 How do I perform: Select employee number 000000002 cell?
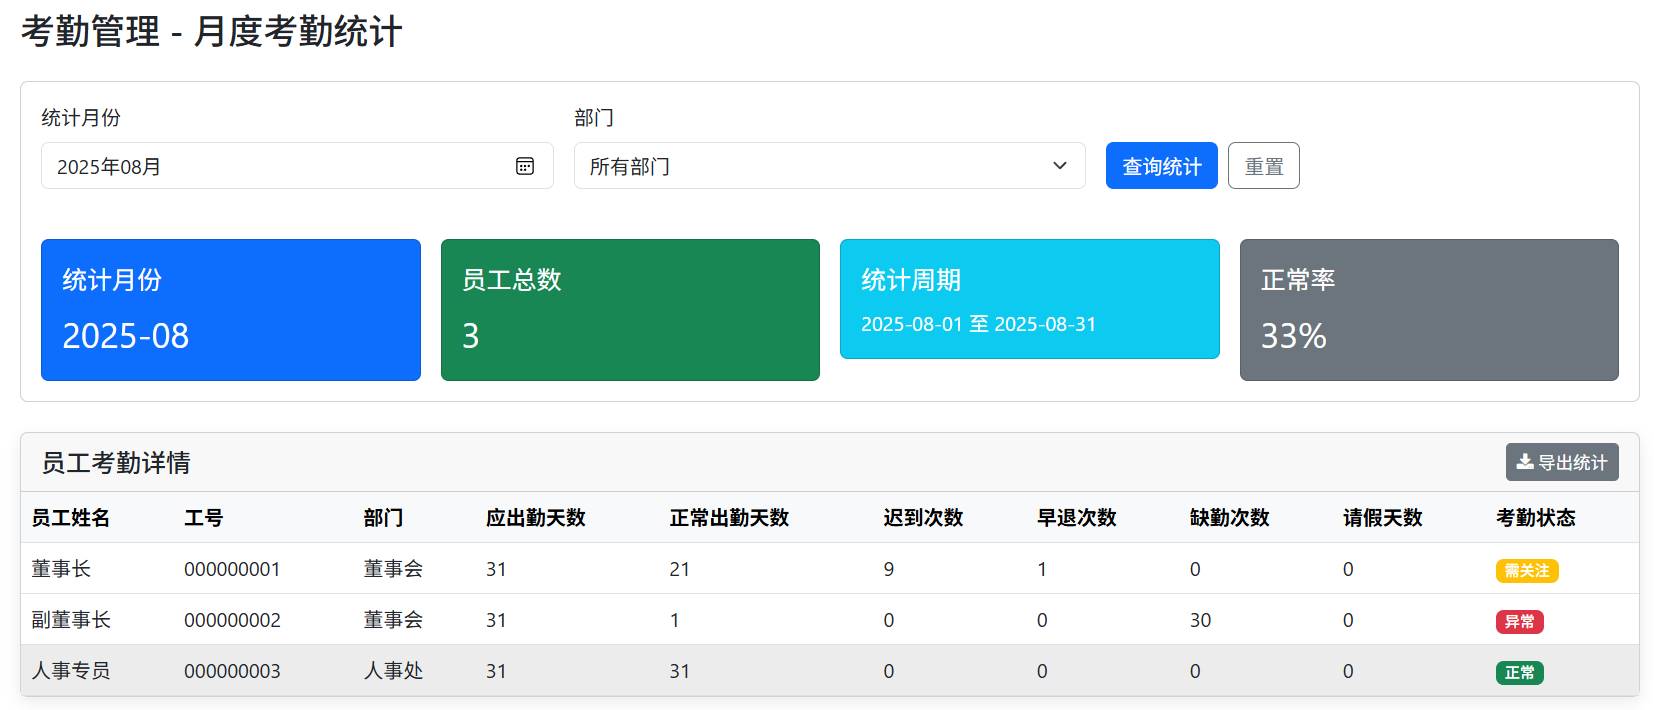[x=232, y=620]
